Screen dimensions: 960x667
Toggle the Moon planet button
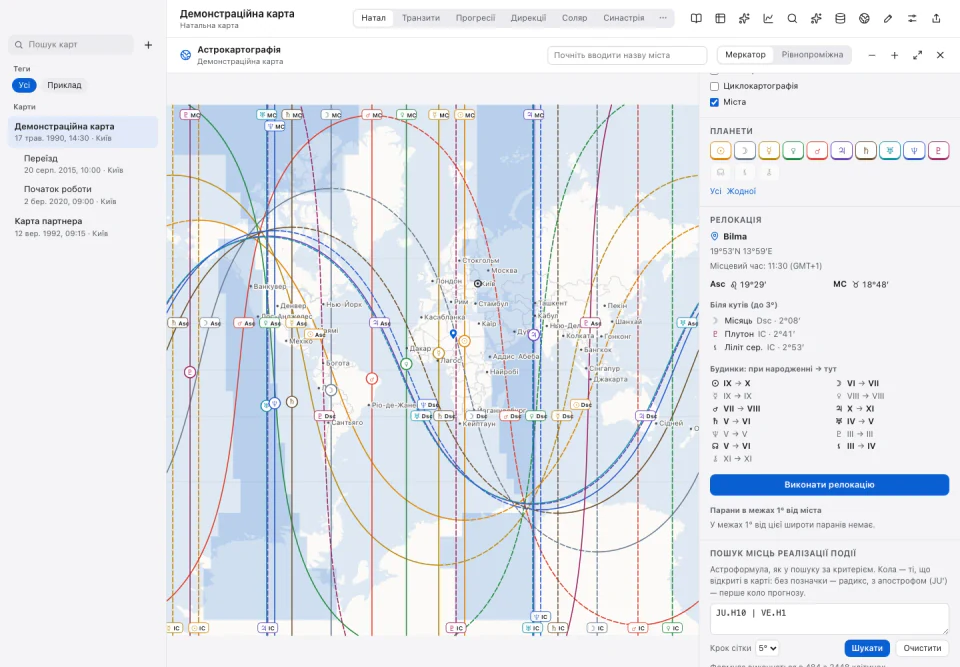(744, 151)
